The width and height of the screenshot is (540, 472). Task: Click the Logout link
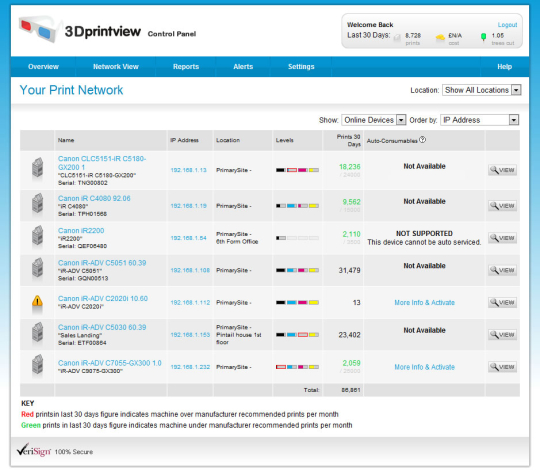point(507,25)
